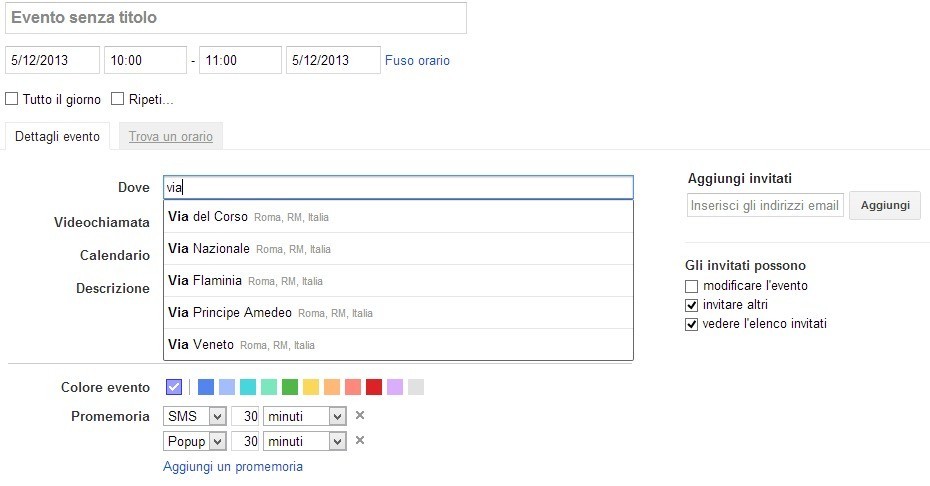The width and height of the screenshot is (930, 486).
Task: Remove the SMS reminder with X icon
Action: tap(361, 416)
